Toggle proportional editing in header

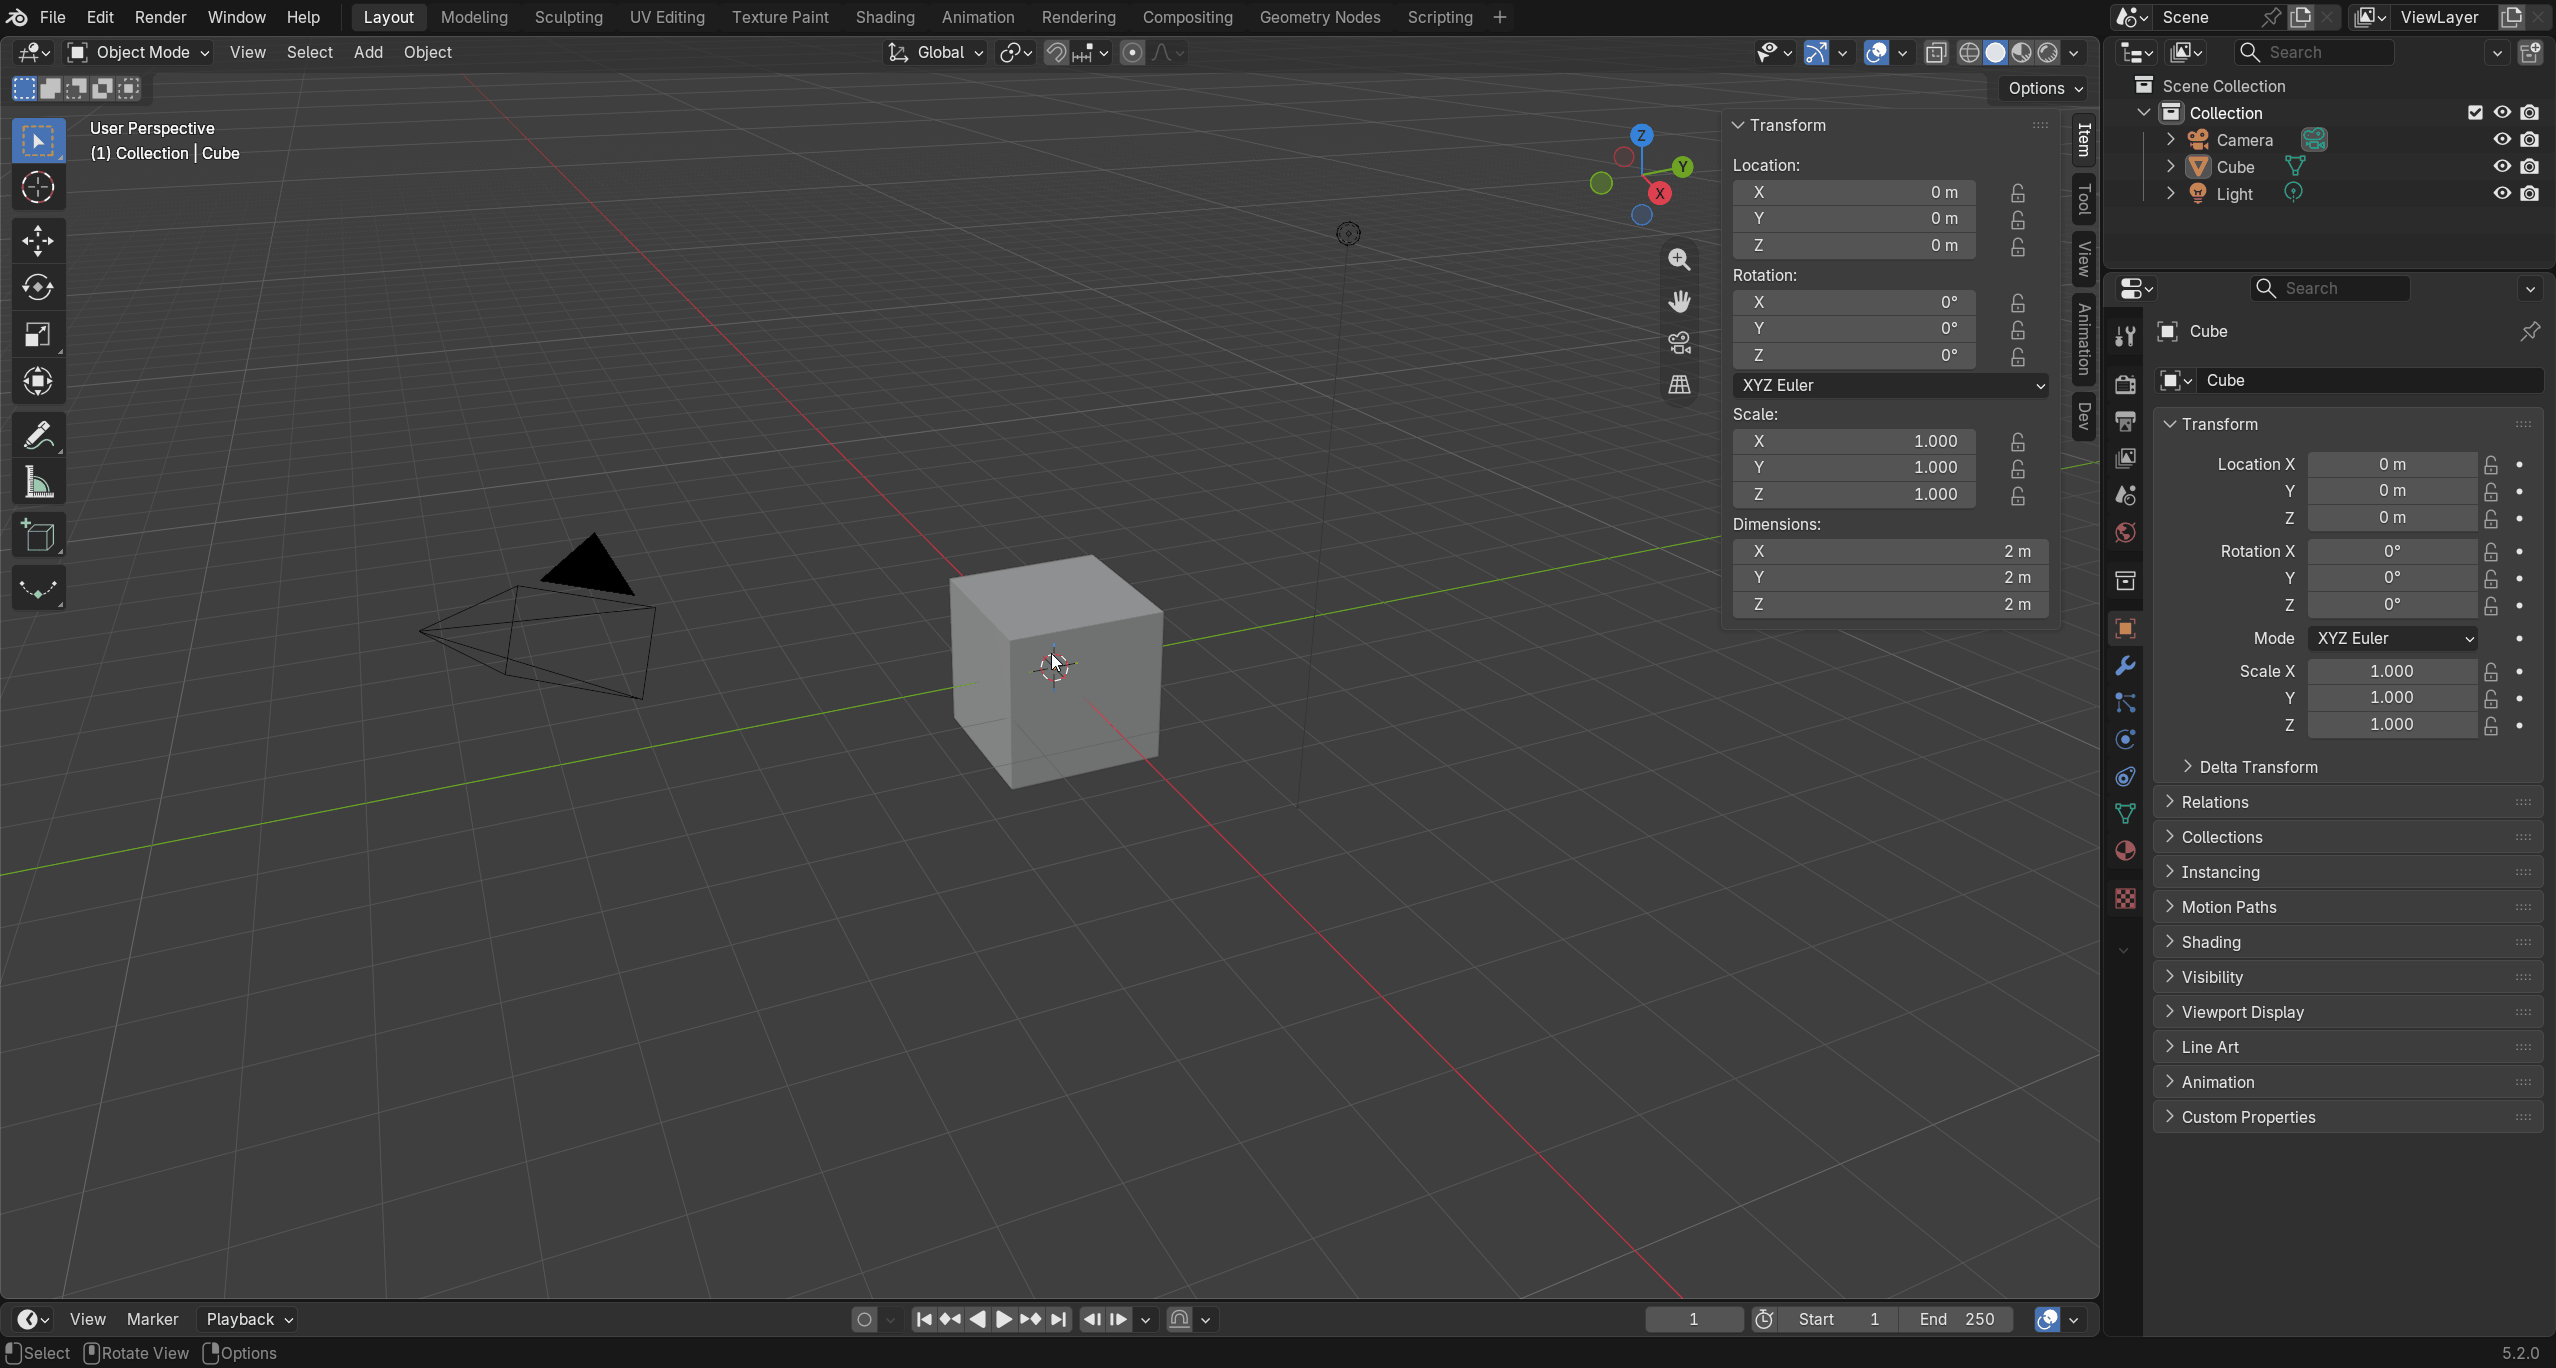click(1132, 53)
